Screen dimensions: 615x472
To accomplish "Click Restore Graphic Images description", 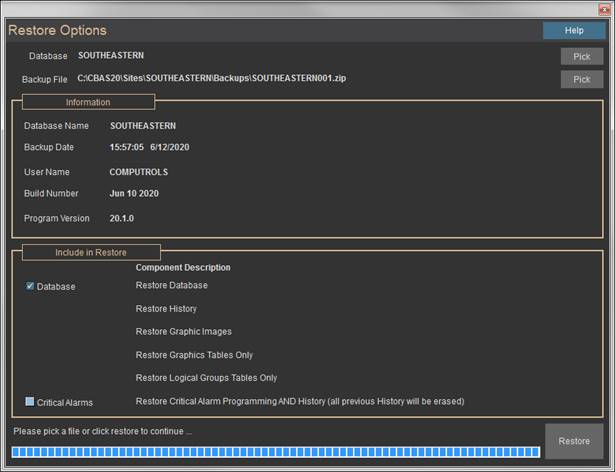I will 183,332.
